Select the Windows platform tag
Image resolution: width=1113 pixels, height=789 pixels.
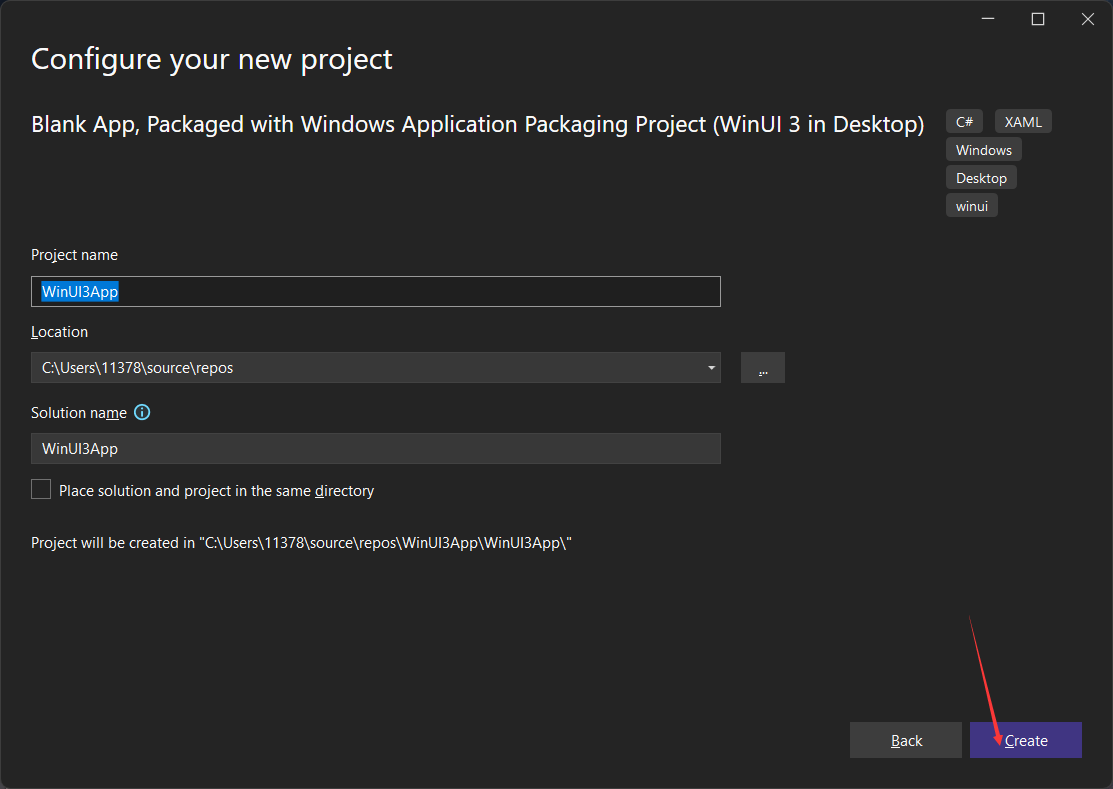(983, 149)
